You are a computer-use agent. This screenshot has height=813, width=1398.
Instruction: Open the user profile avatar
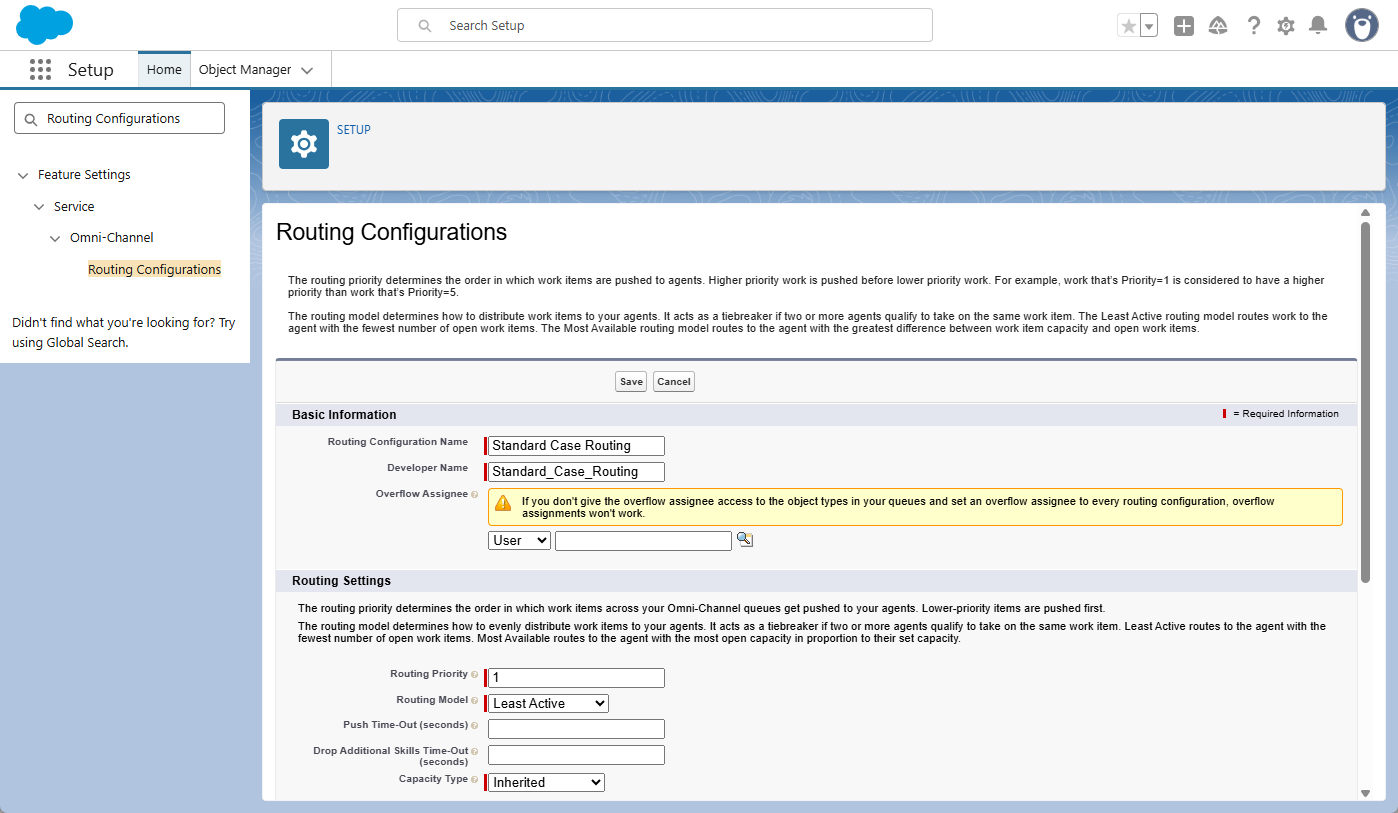coord(1361,26)
